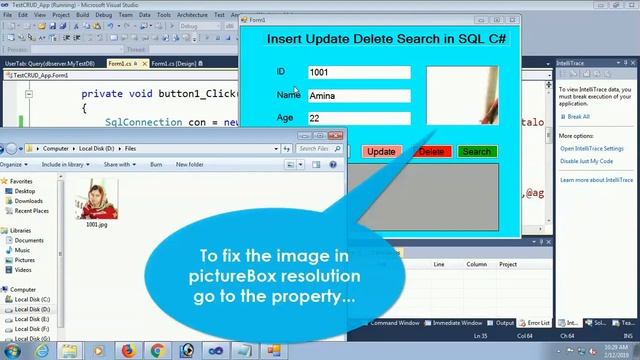Open the Architecture menu
The height and width of the screenshot is (360, 640).
pyautogui.click(x=192, y=15)
